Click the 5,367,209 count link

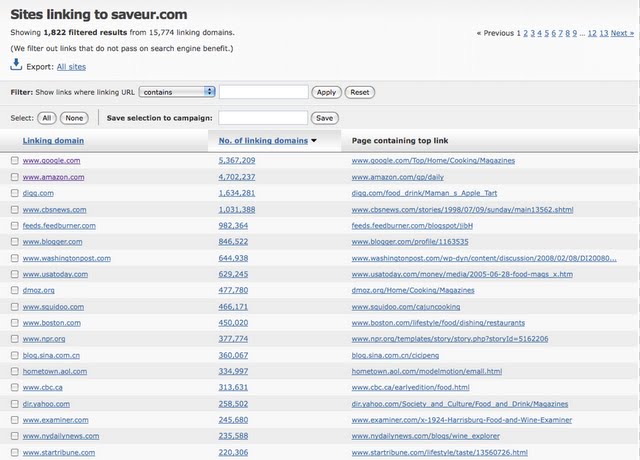pyautogui.click(x=237, y=160)
